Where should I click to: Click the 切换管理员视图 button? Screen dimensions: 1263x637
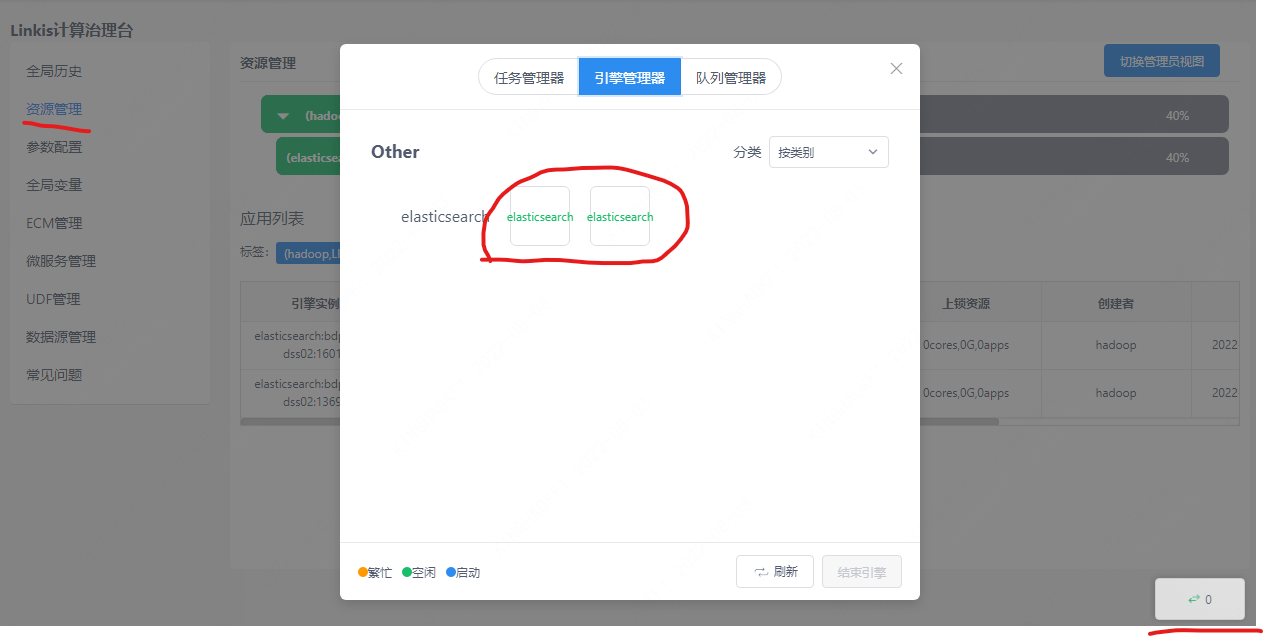pos(1161,61)
